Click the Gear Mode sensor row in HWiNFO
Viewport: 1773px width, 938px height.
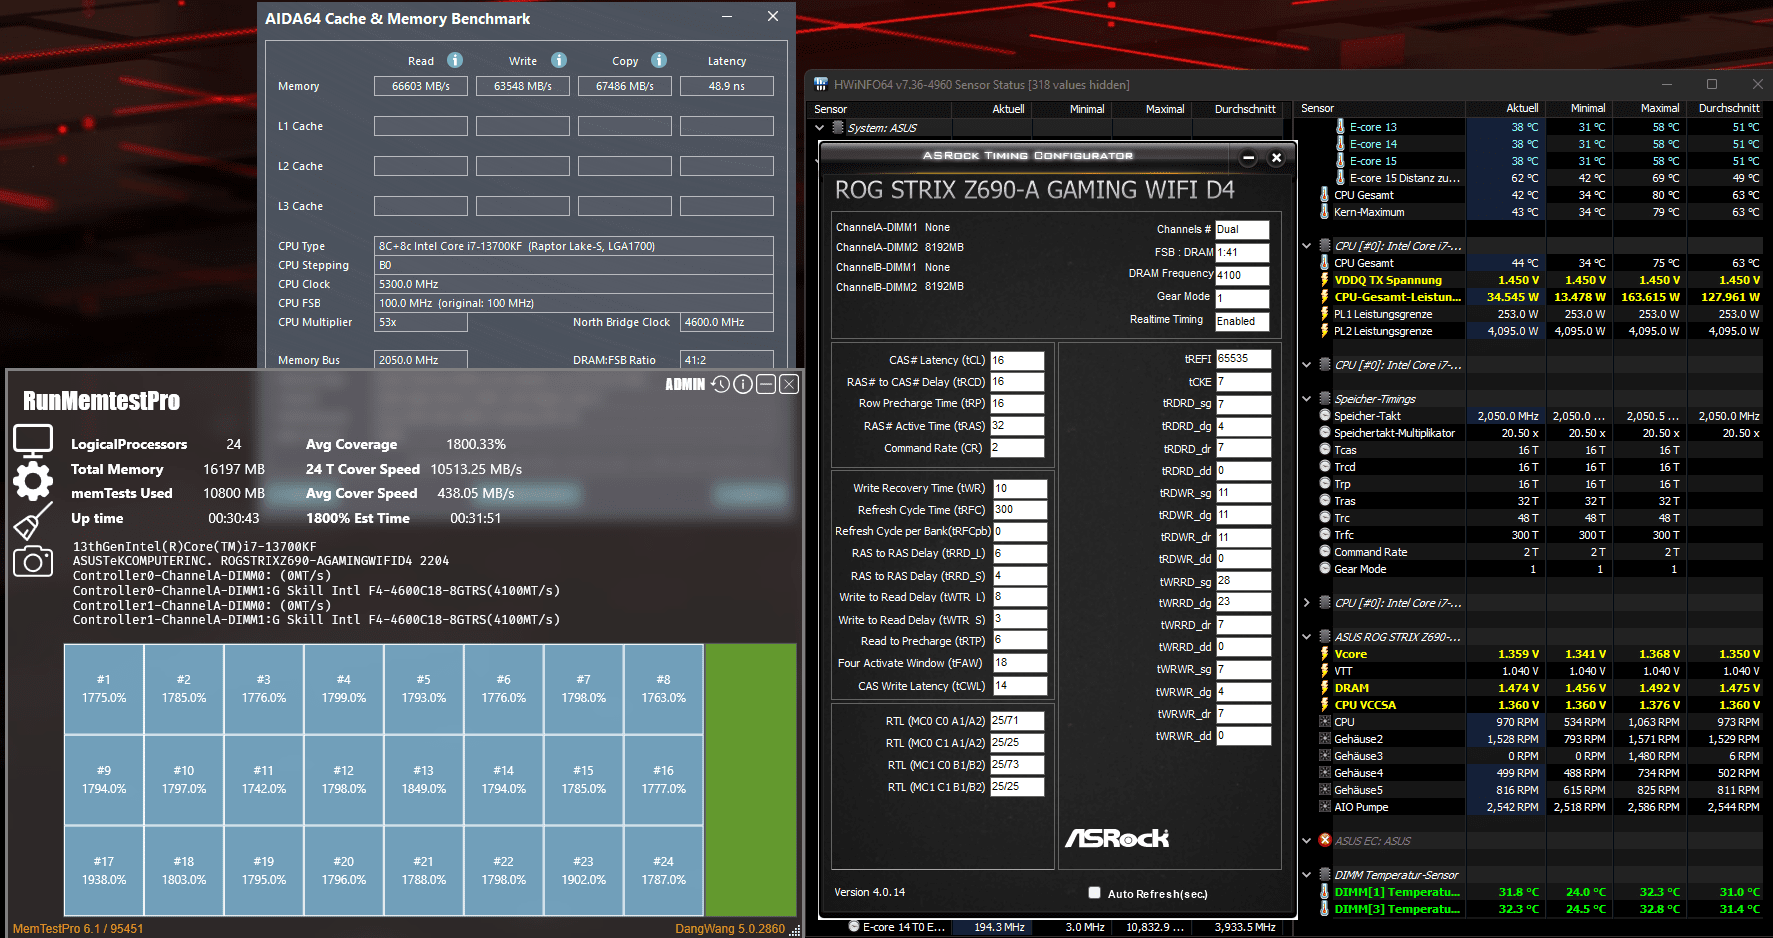(x=1540, y=569)
